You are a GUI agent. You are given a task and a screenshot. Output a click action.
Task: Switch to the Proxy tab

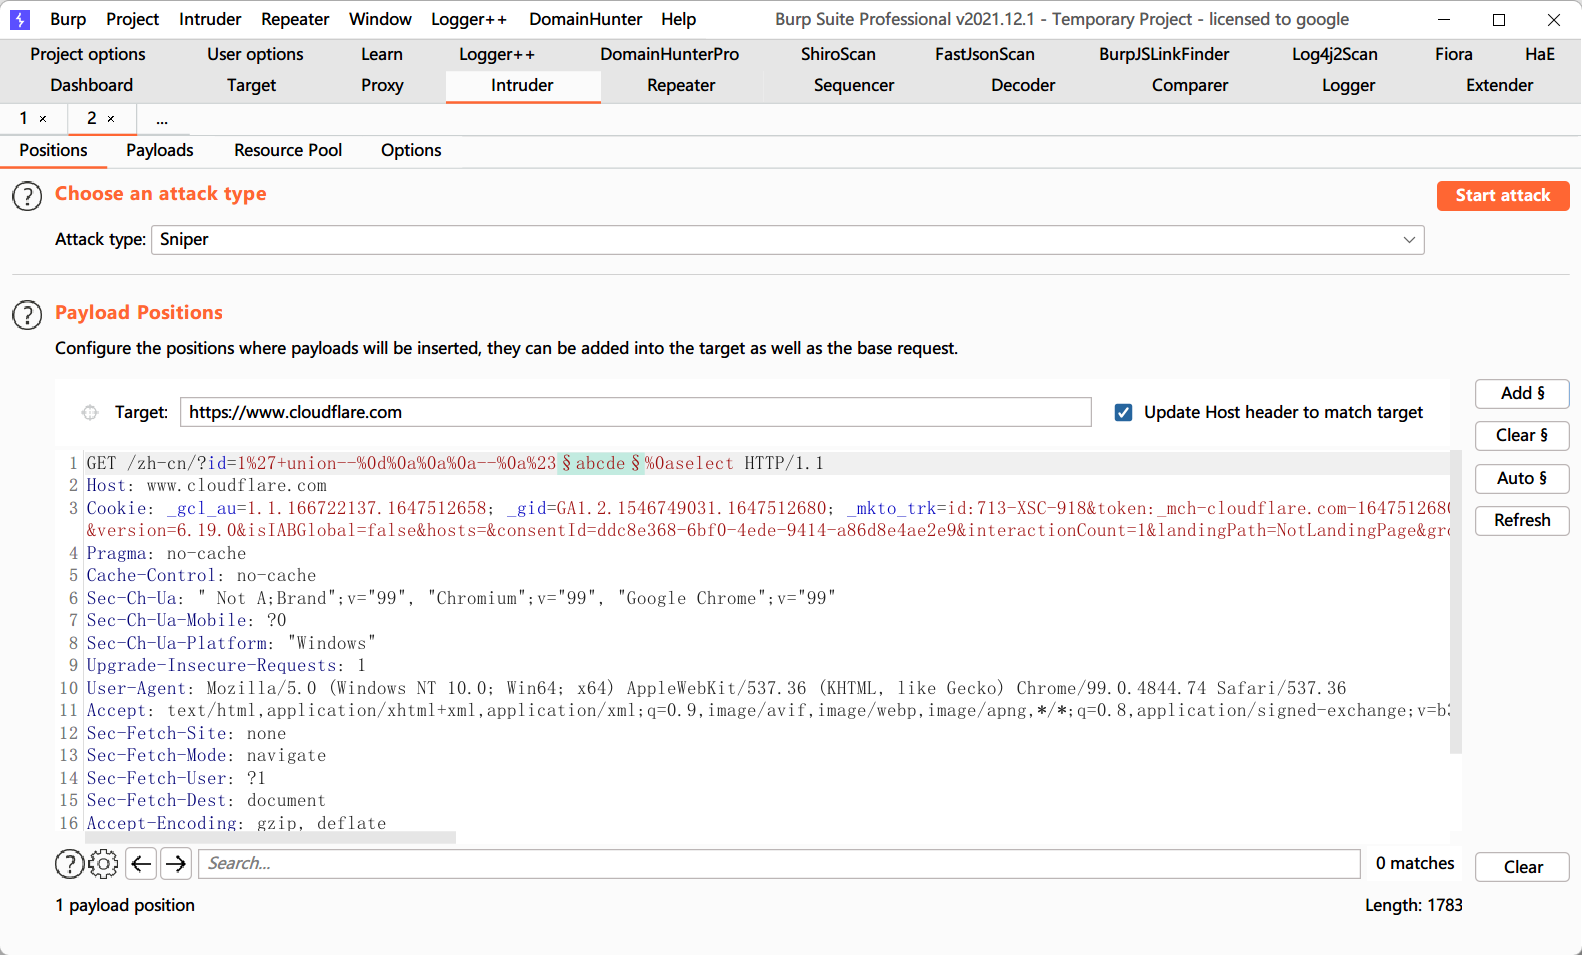[x=382, y=85]
